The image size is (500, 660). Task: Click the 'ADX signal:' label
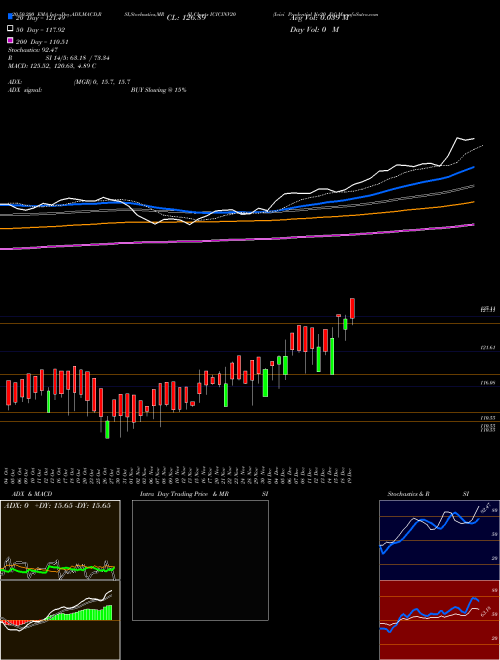(25, 90)
